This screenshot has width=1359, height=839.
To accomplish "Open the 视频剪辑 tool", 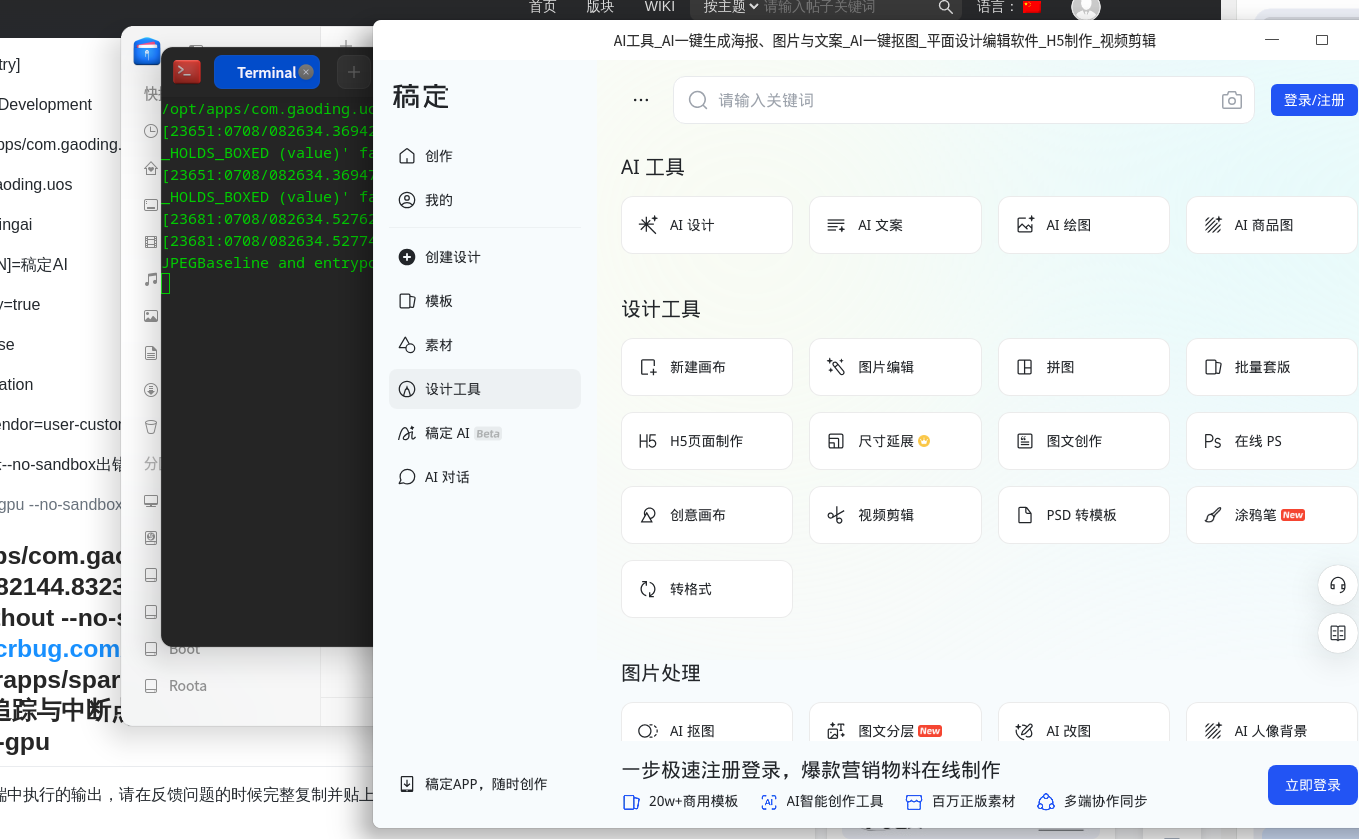I will pos(895,515).
